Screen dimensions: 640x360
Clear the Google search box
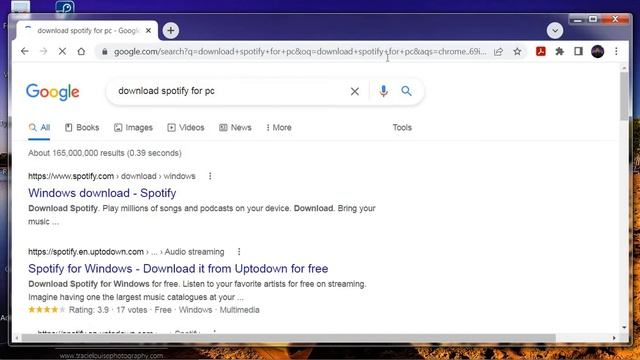point(355,91)
